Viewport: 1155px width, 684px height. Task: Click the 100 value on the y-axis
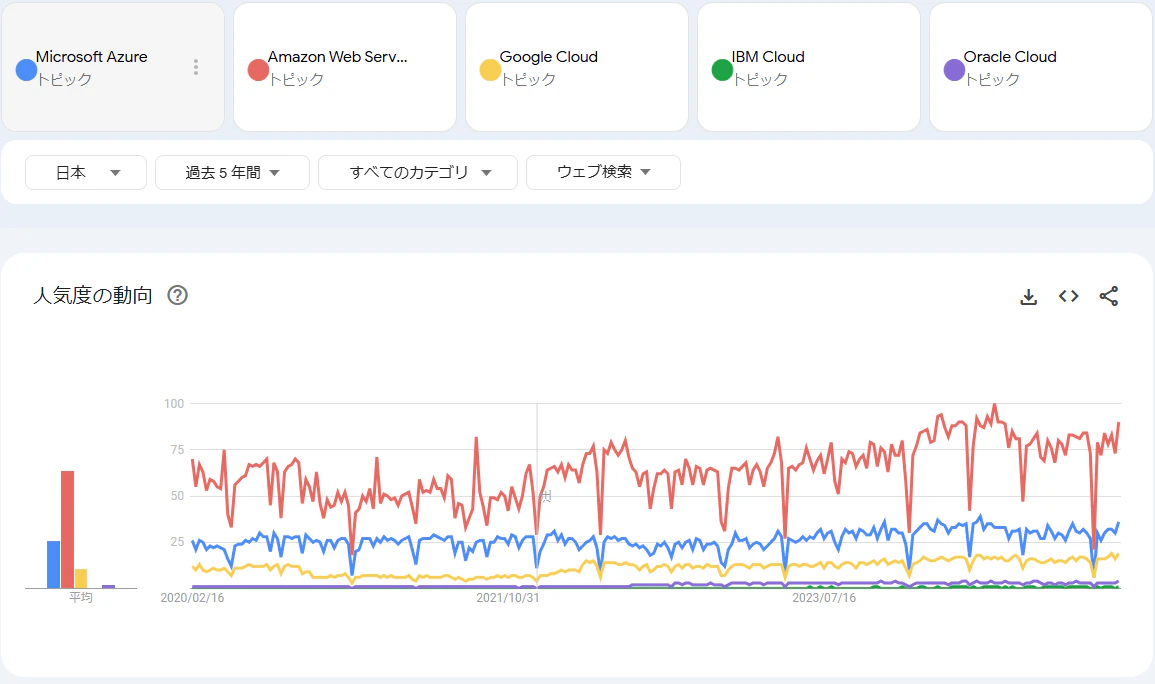point(174,403)
